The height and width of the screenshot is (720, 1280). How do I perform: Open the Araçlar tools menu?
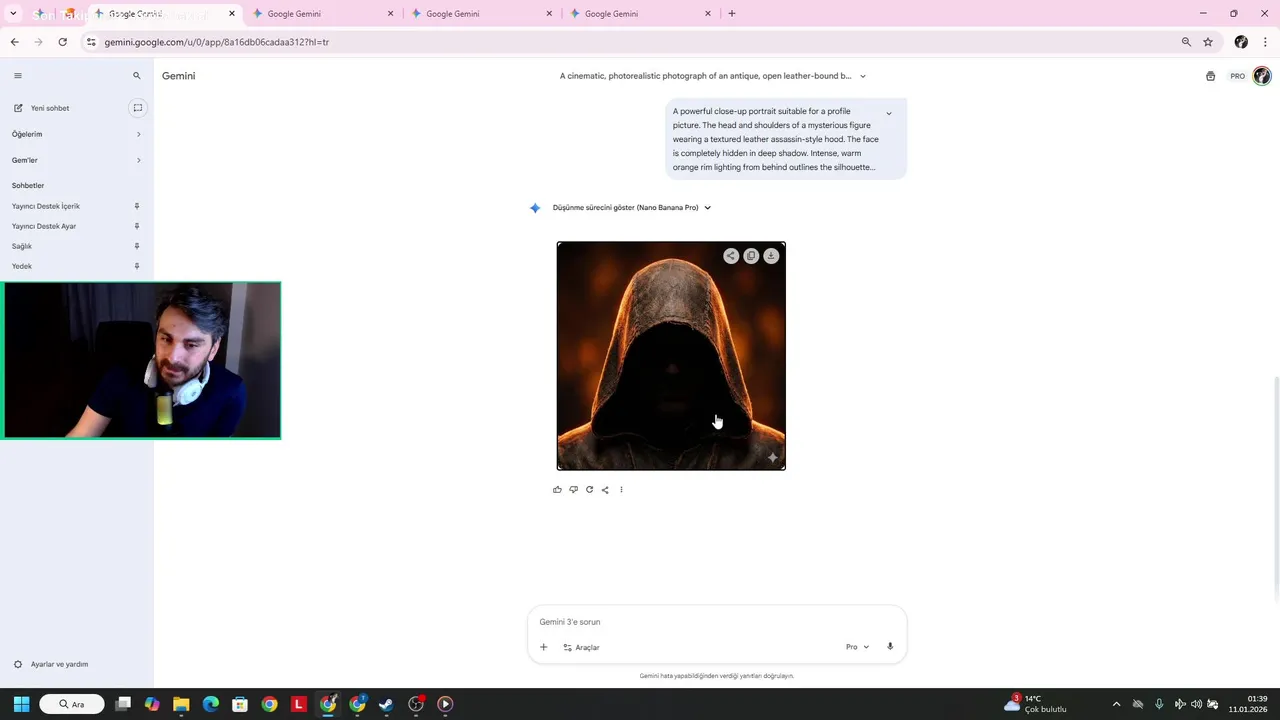coord(581,647)
